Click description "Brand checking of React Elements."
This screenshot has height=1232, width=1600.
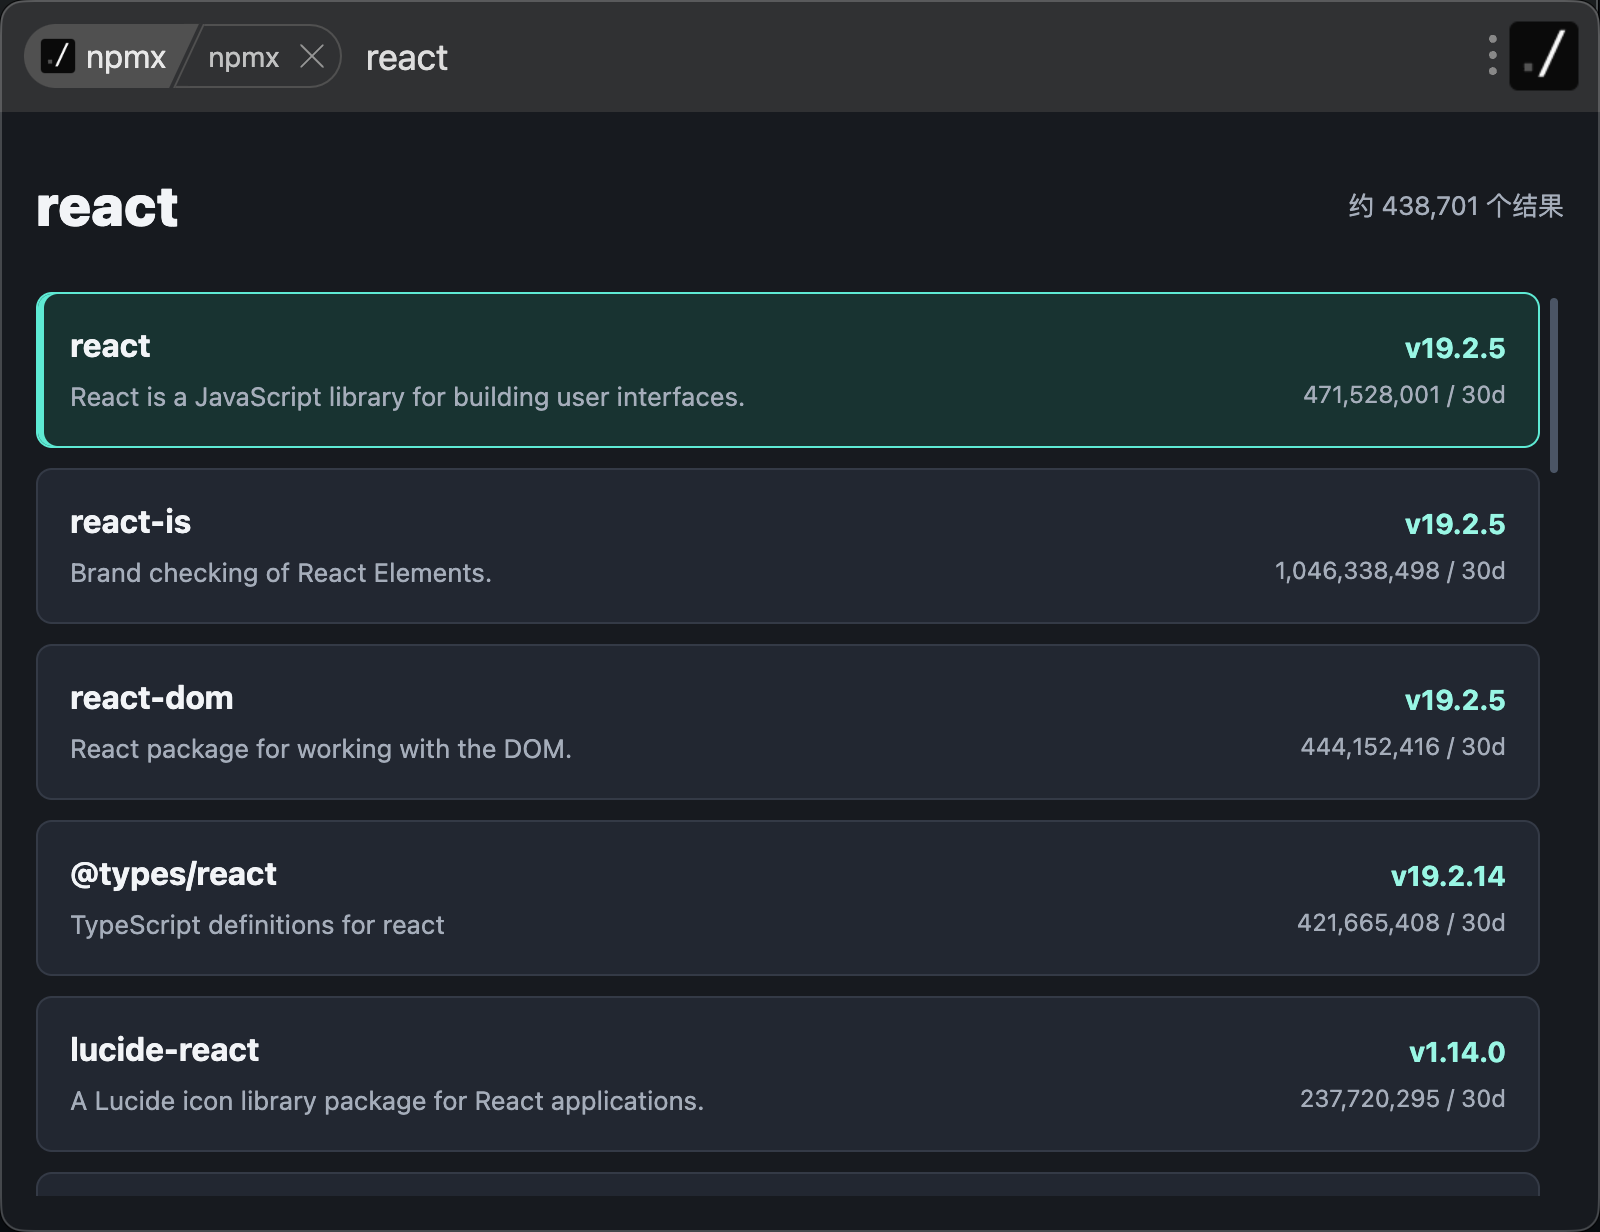[281, 573]
